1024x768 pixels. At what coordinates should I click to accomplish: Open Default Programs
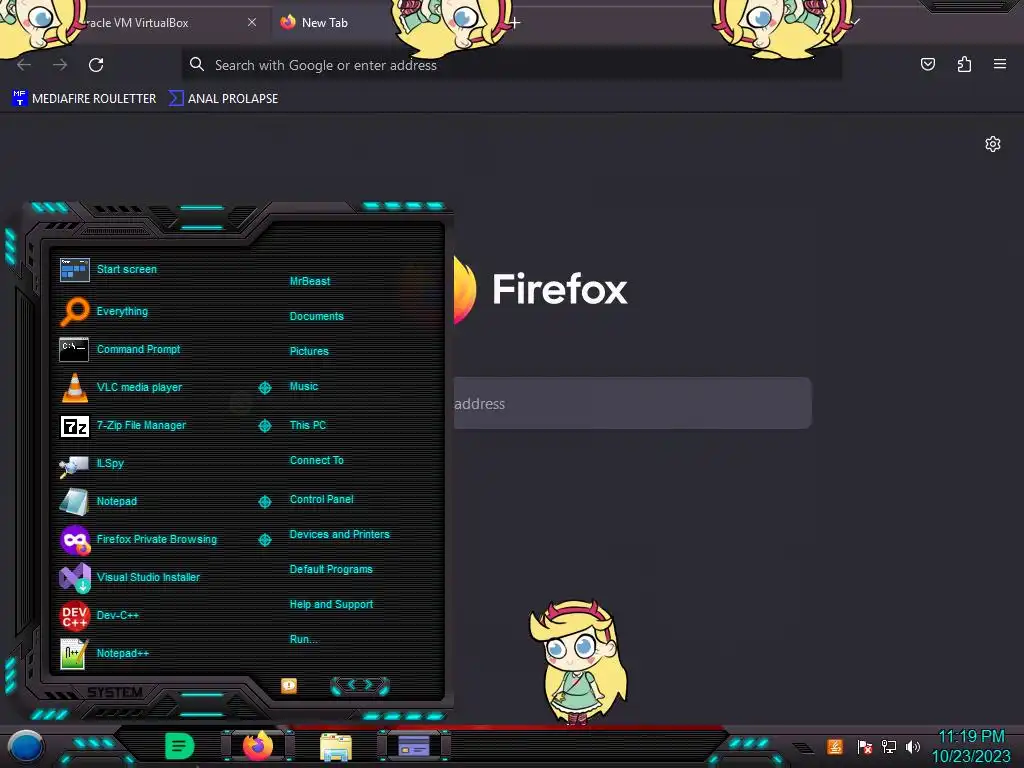(330, 569)
